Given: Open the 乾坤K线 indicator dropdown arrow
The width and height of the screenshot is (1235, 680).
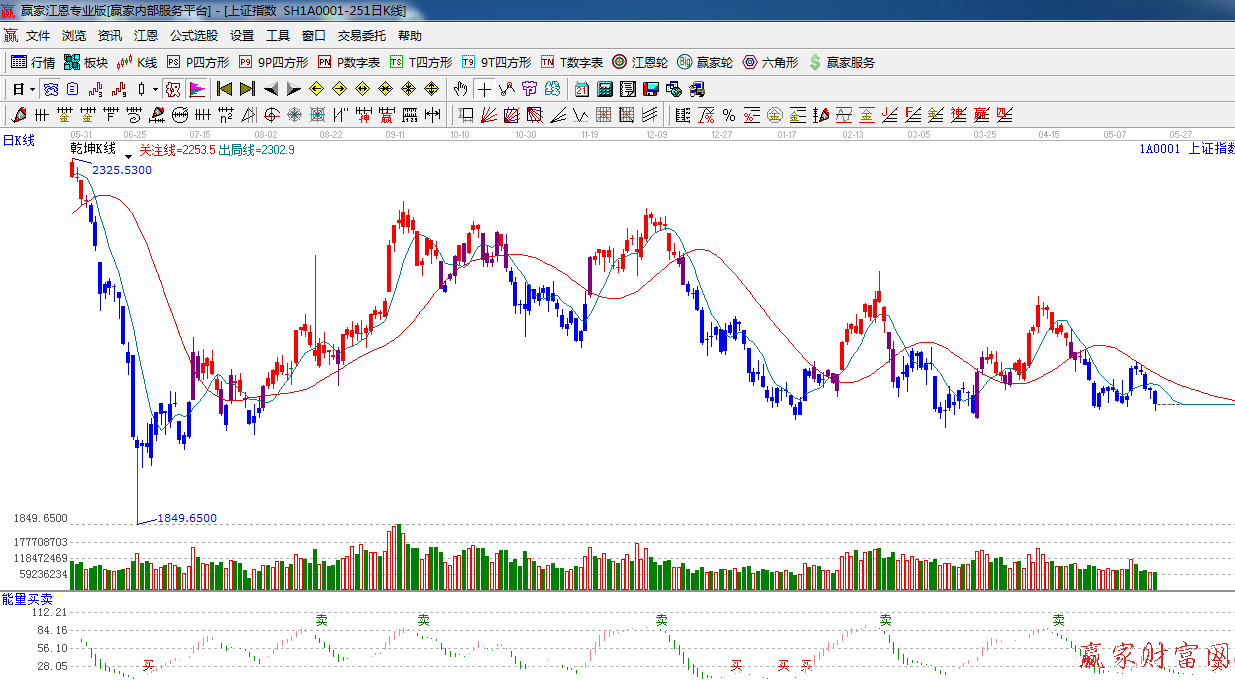Looking at the screenshot, I should point(128,155).
